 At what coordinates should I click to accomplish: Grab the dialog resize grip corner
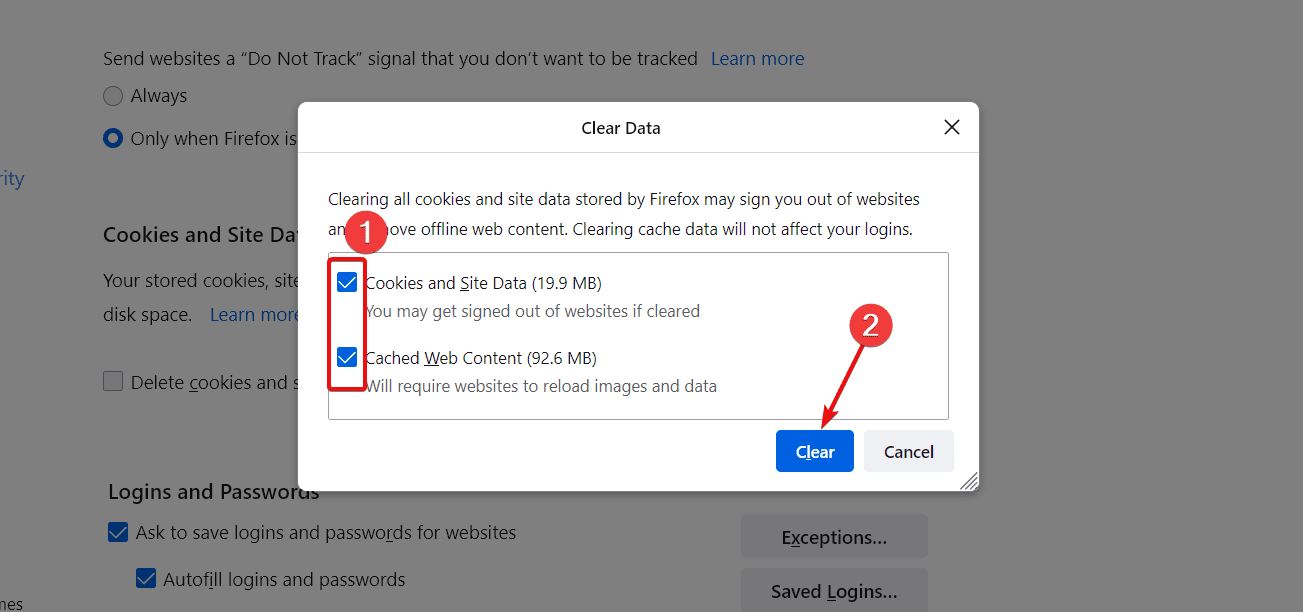tap(969, 481)
